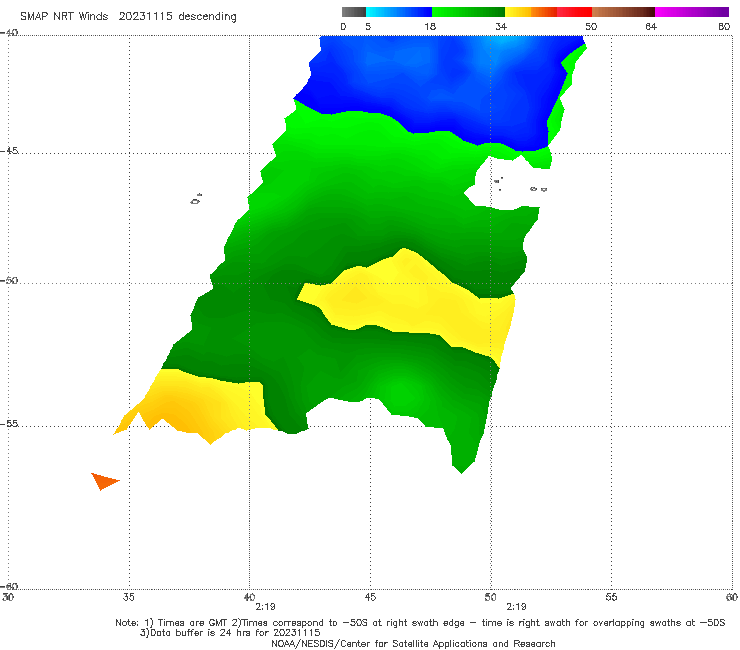Click the word "descending" in the title
Viewport: 740px width, 650px height.
[x=207, y=17]
